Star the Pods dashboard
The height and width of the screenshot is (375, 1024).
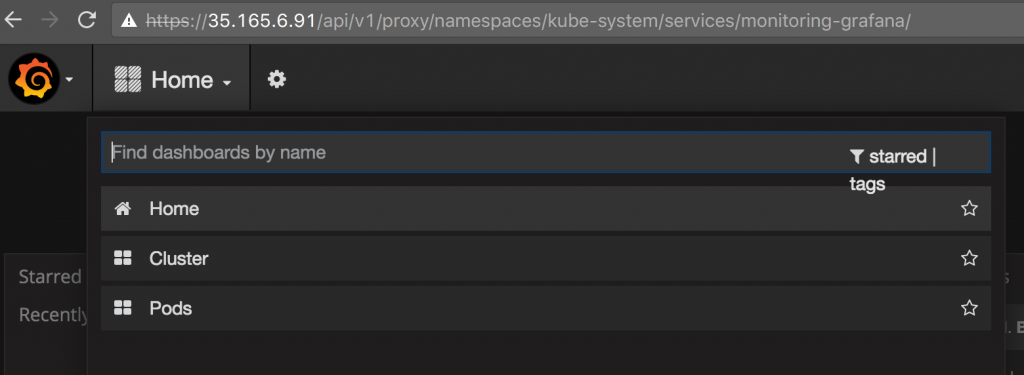pyautogui.click(x=969, y=308)
